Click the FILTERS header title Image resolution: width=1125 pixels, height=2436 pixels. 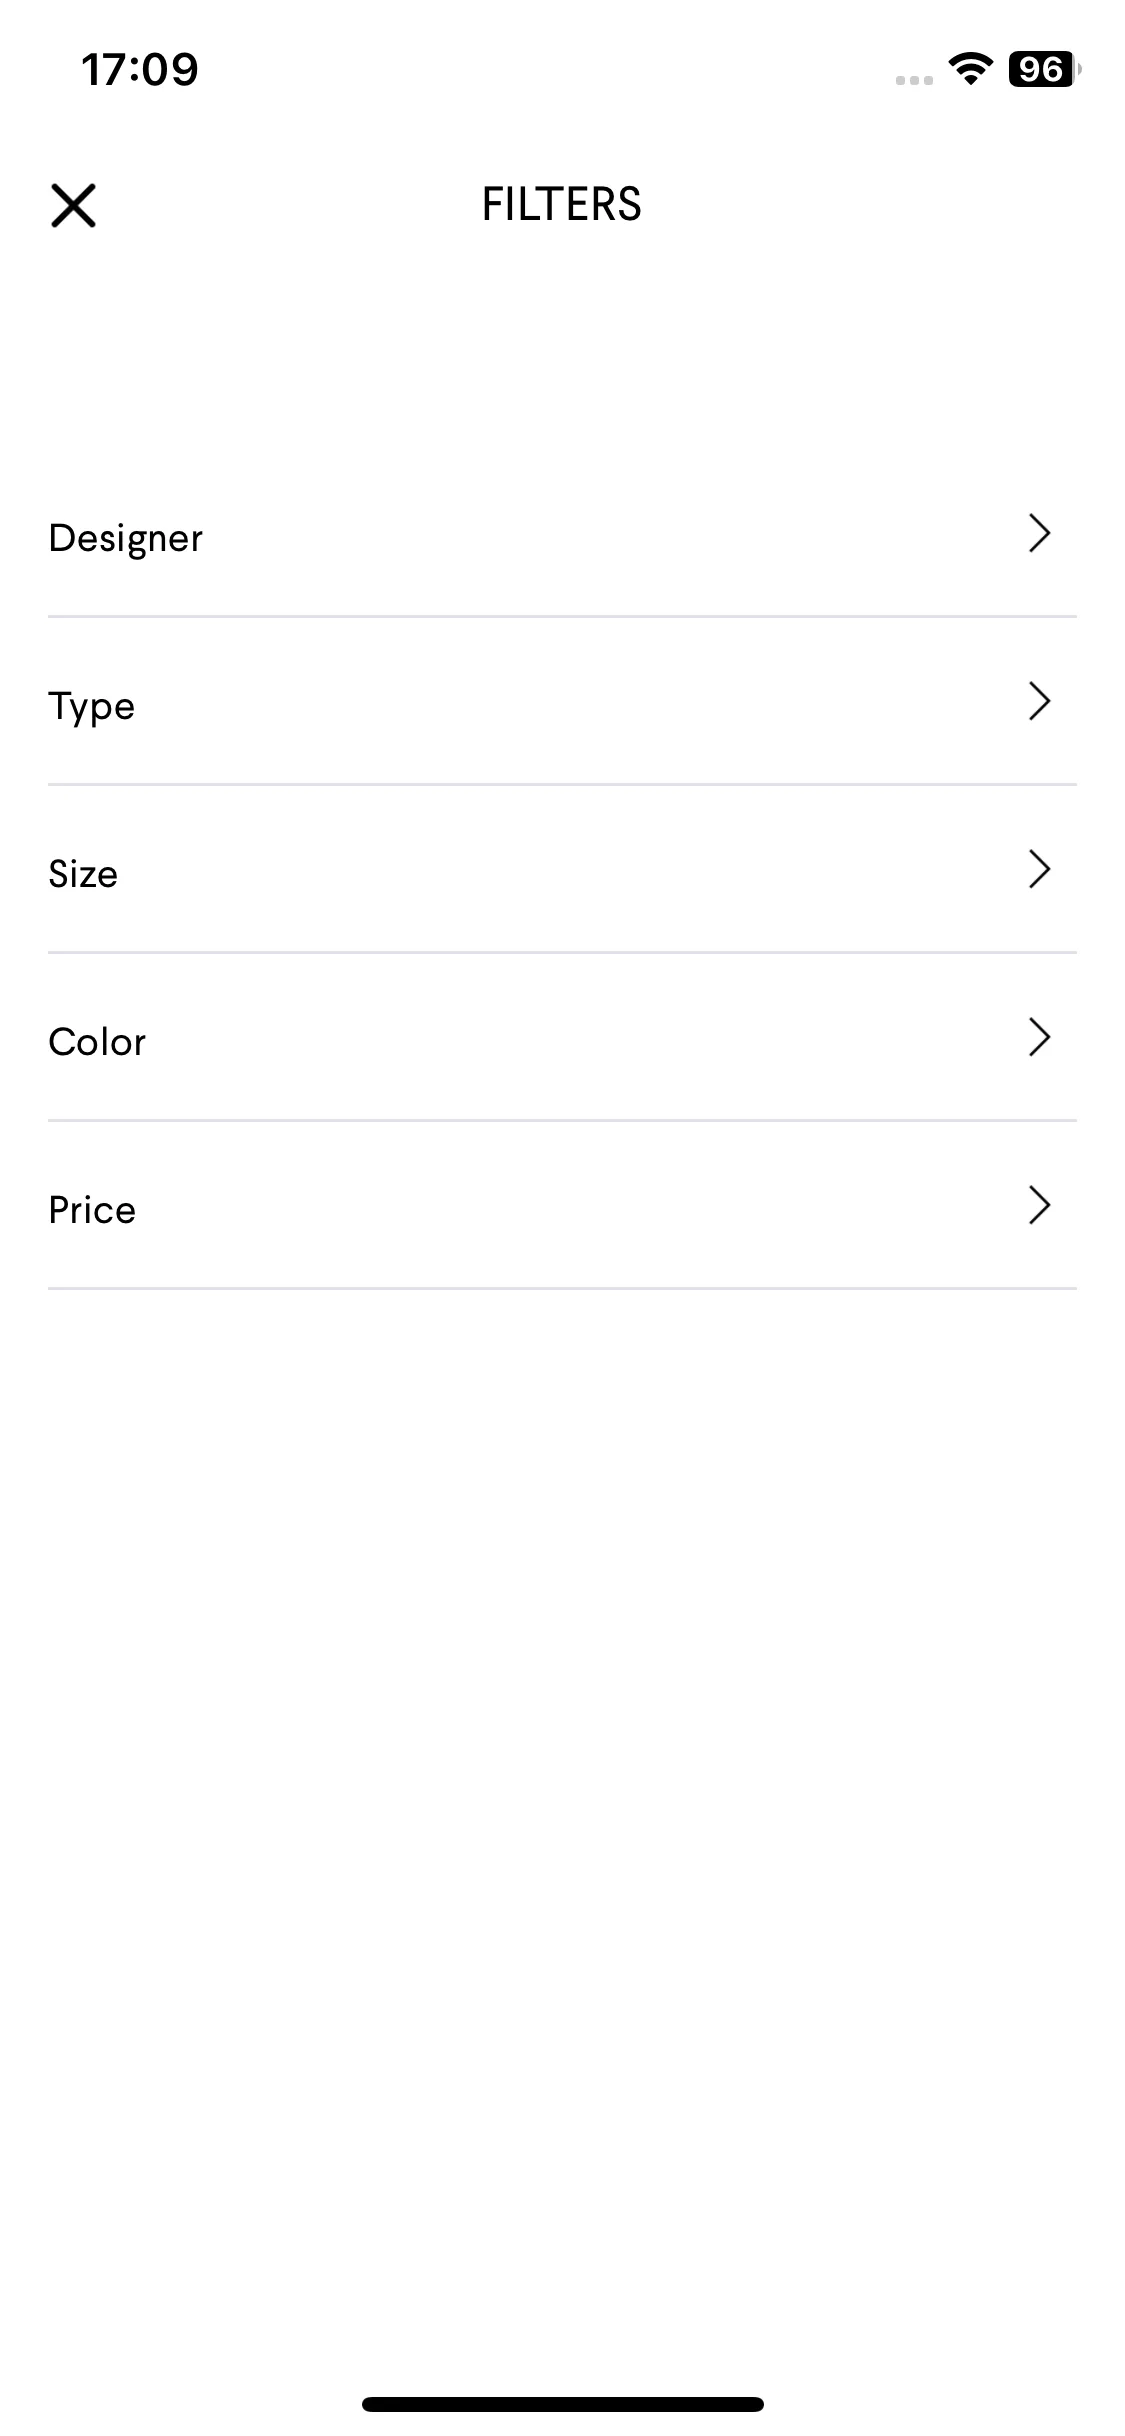[x=562, y=205]
